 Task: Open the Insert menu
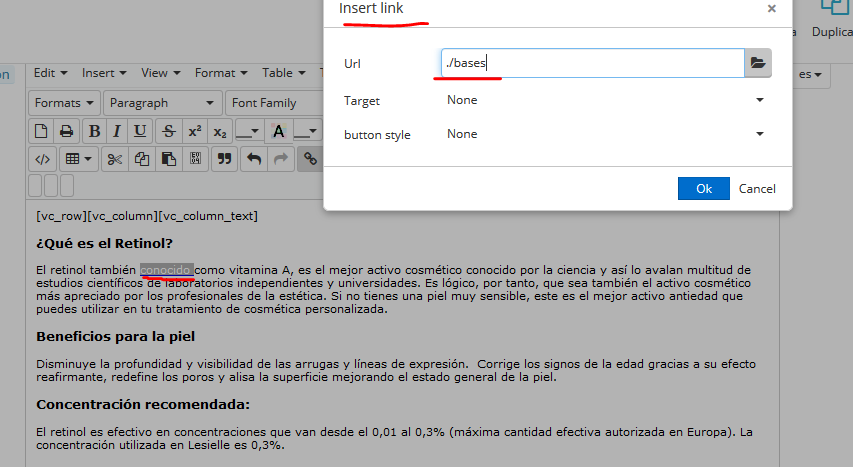(x=103, y=73)
